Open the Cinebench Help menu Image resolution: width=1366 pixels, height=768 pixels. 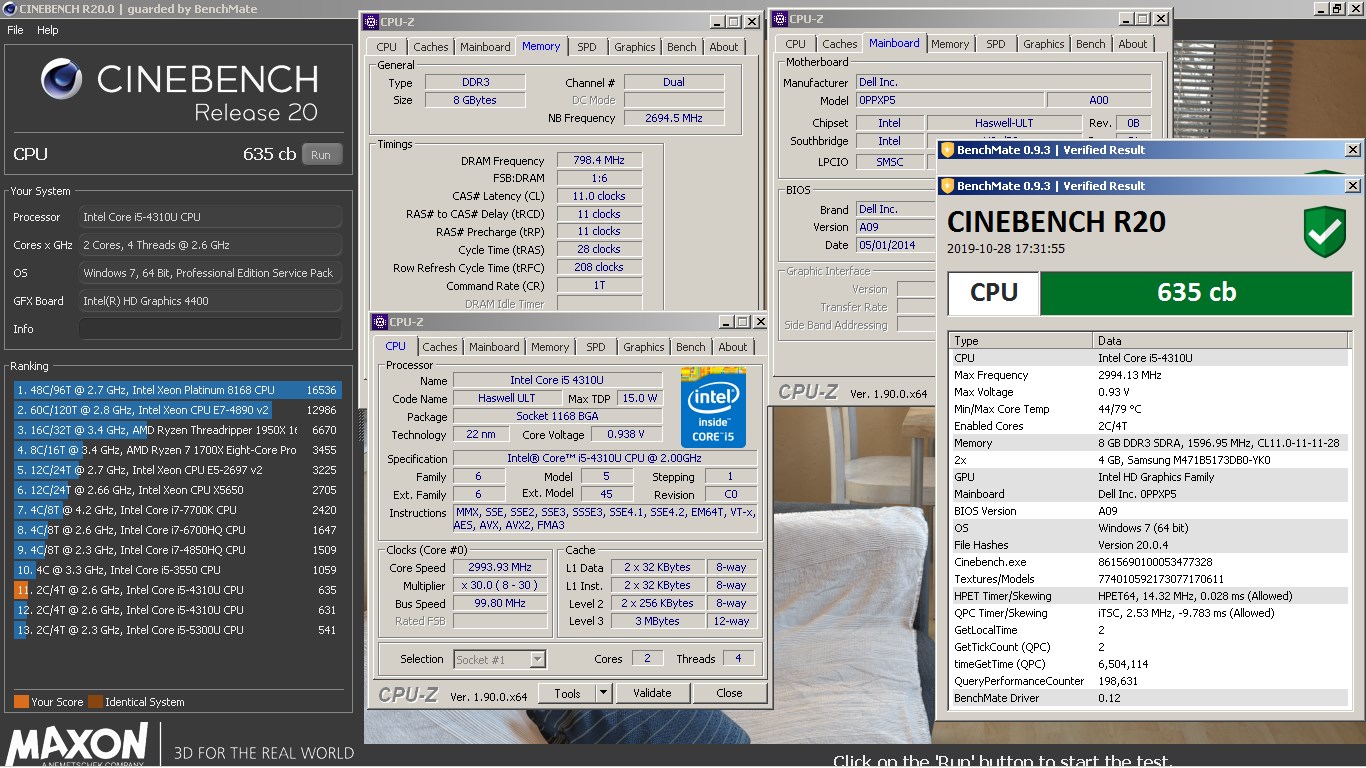tap(48, 30)
